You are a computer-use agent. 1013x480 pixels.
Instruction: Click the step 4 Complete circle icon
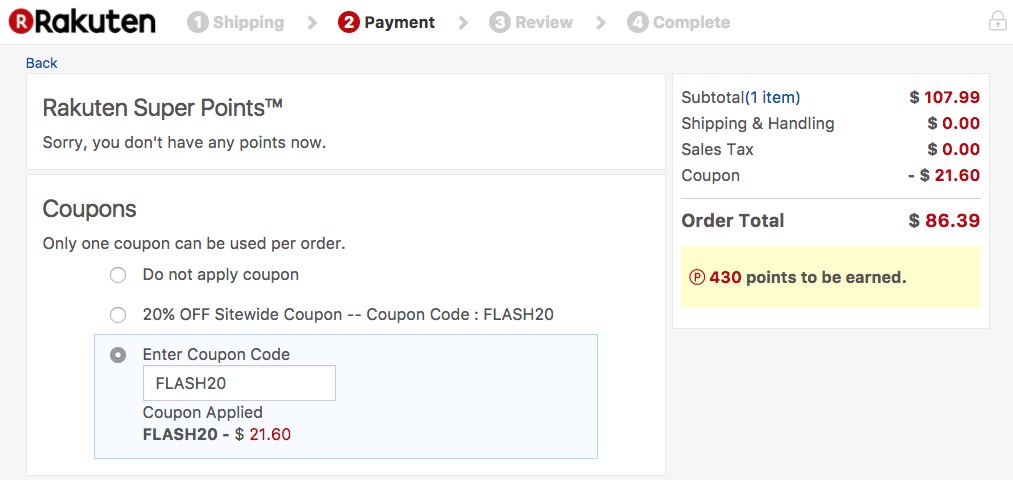click(638, 22)
